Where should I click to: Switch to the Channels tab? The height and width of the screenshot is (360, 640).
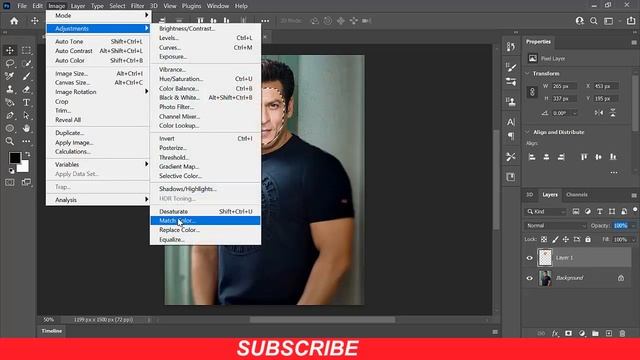[577, 195]
